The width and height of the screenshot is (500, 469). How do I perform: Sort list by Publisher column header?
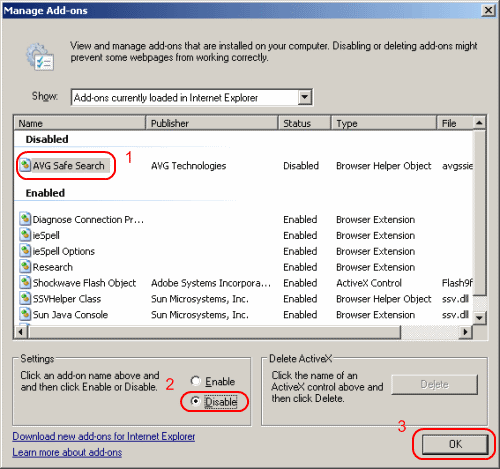[212, 123]
